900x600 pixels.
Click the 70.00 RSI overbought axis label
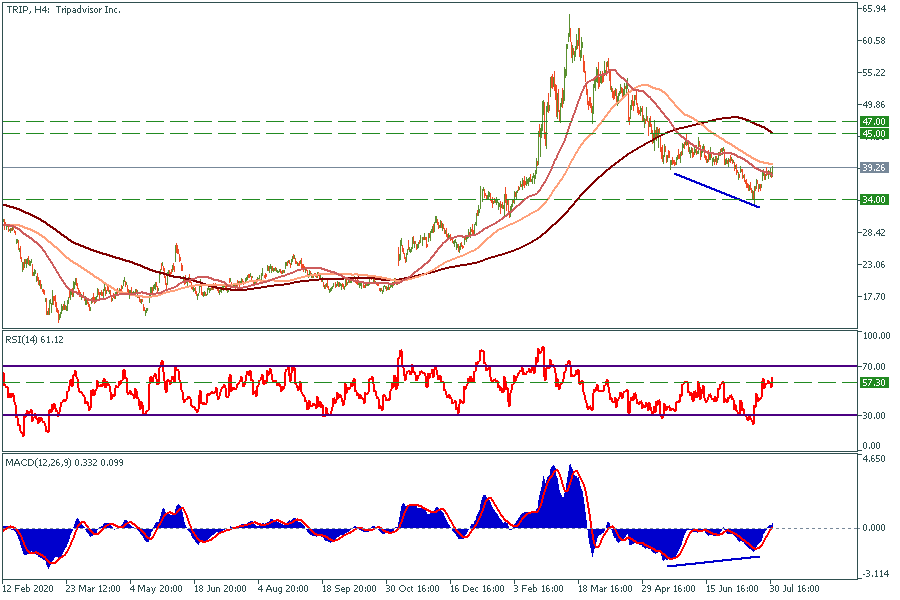click(x=874, y=367)
